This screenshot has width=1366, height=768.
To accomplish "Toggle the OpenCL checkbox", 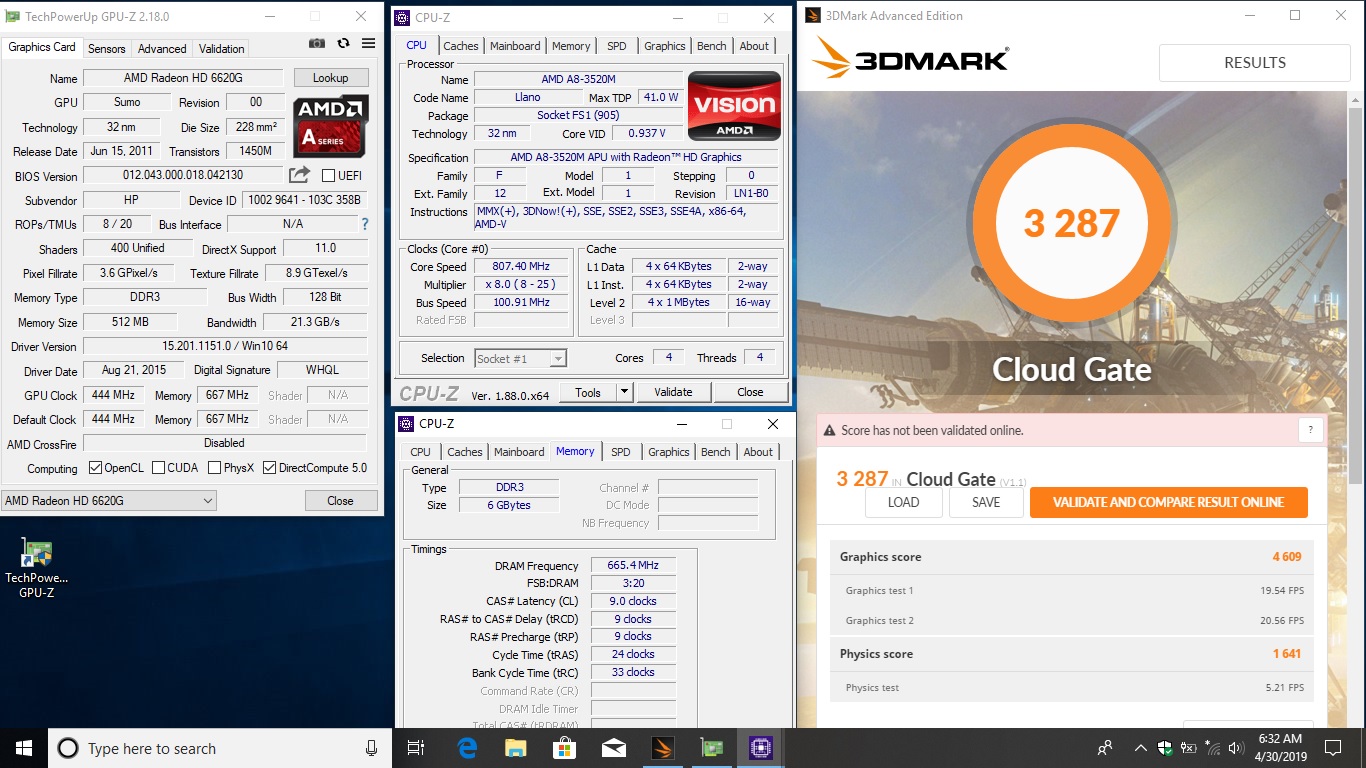I will [95, 468].
